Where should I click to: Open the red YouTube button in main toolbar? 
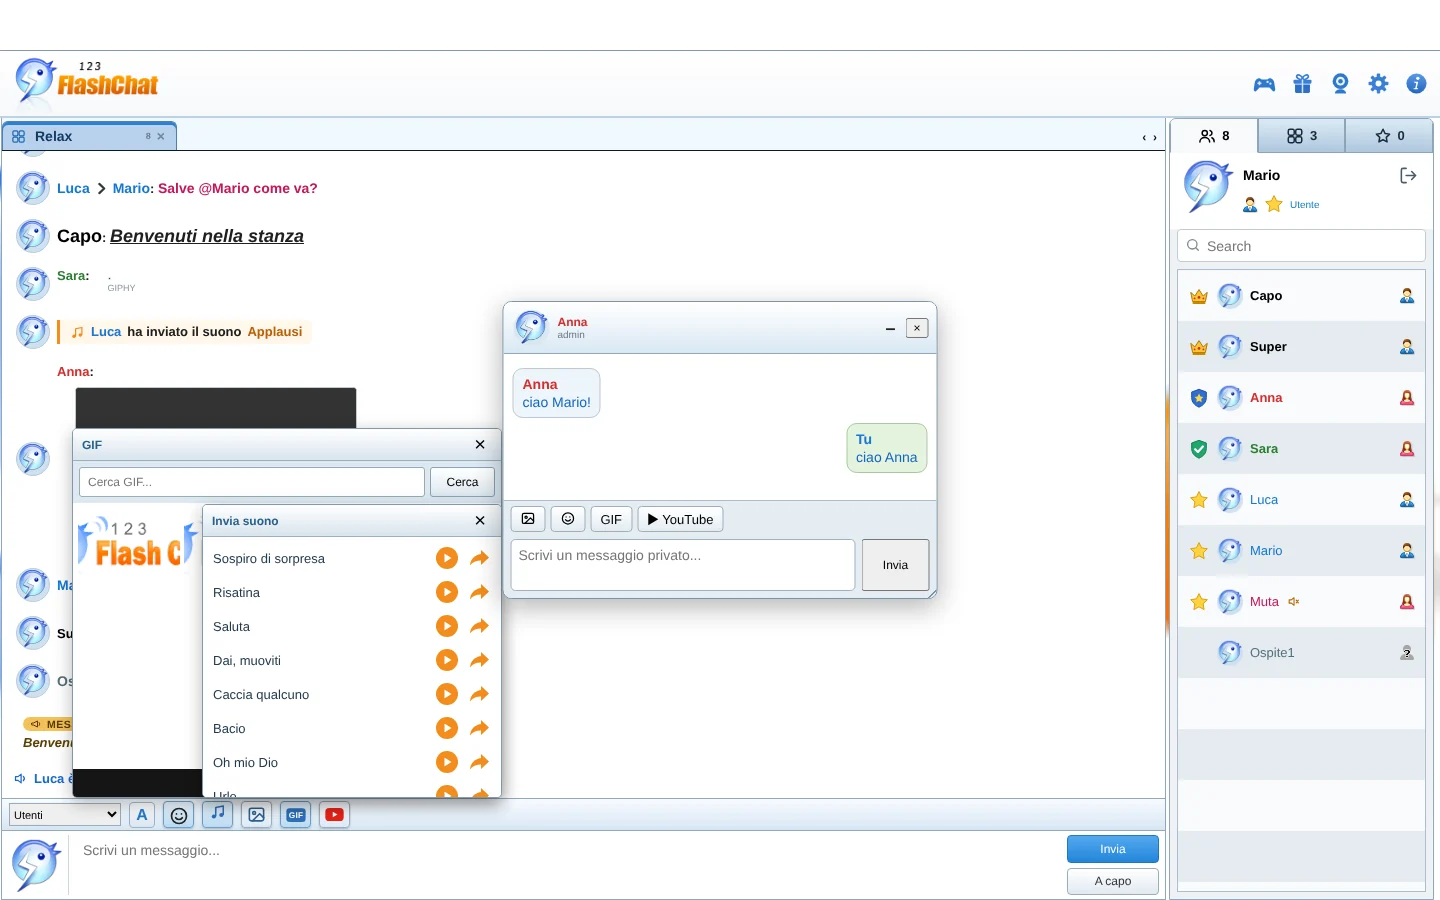(x=335, y=815)
